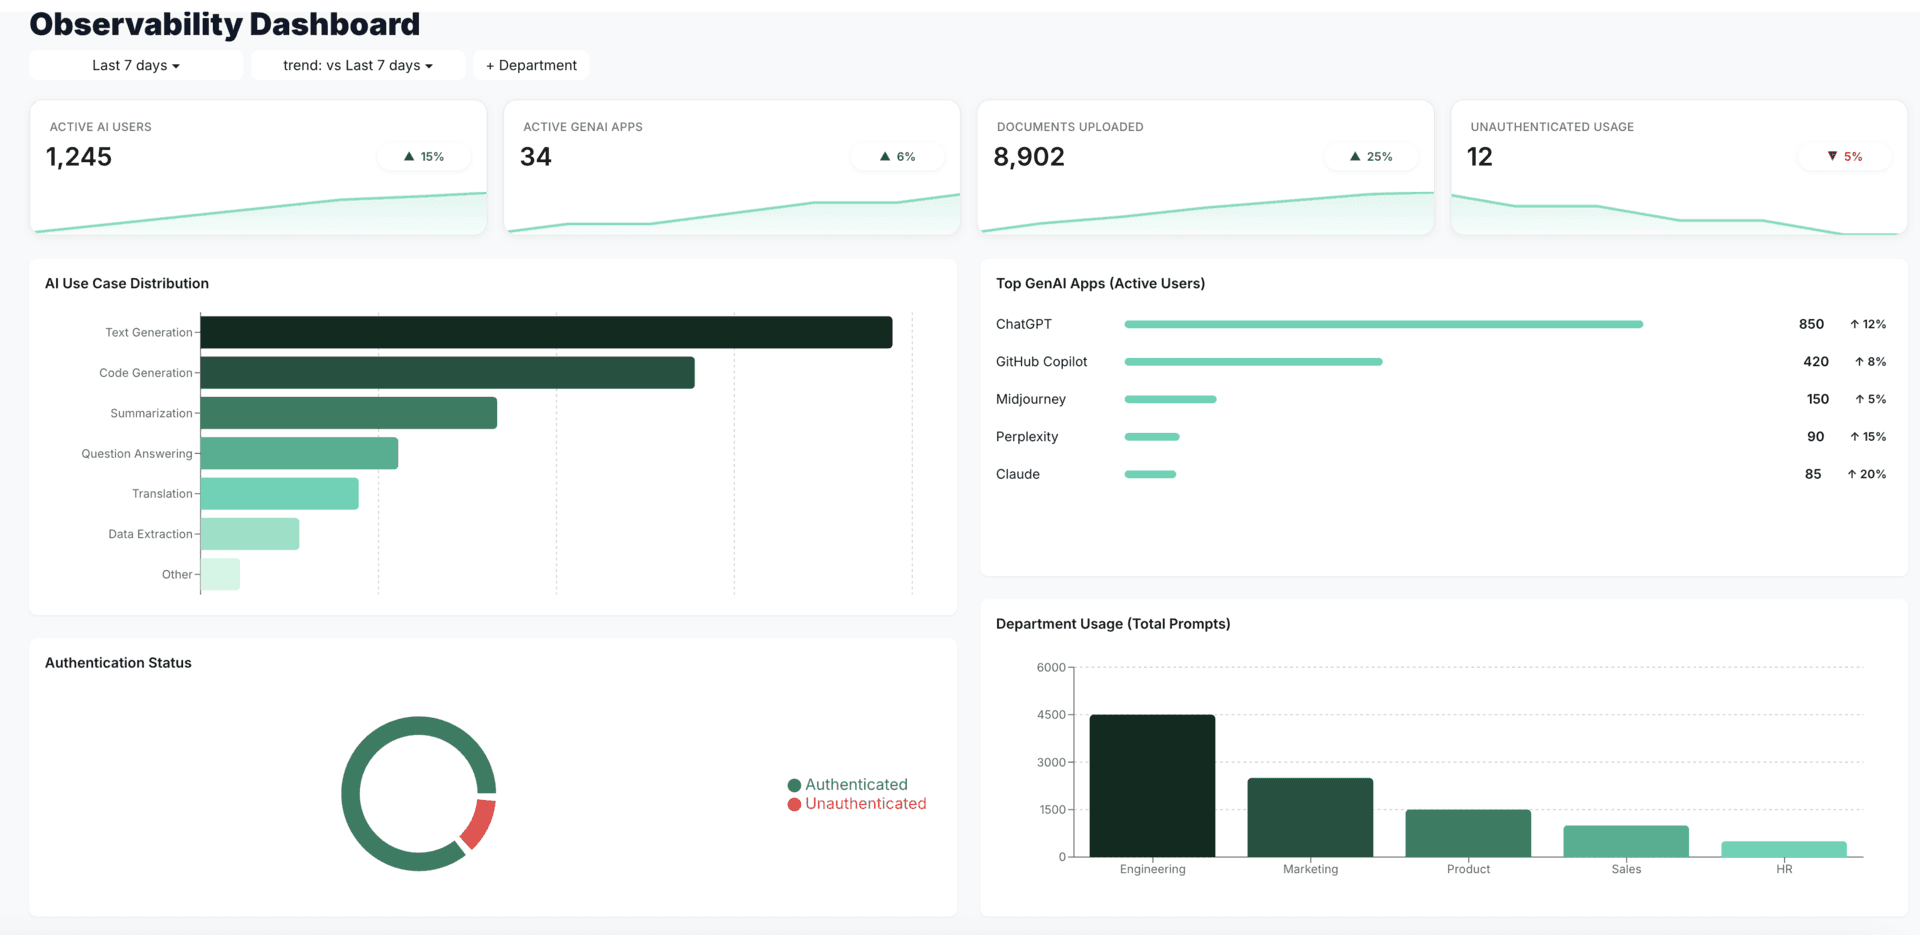Screen dimensions: 1920x935
Task: Click the 5% decrease indicator on Unauthenticated Usage
Action: click(1844, 156)
